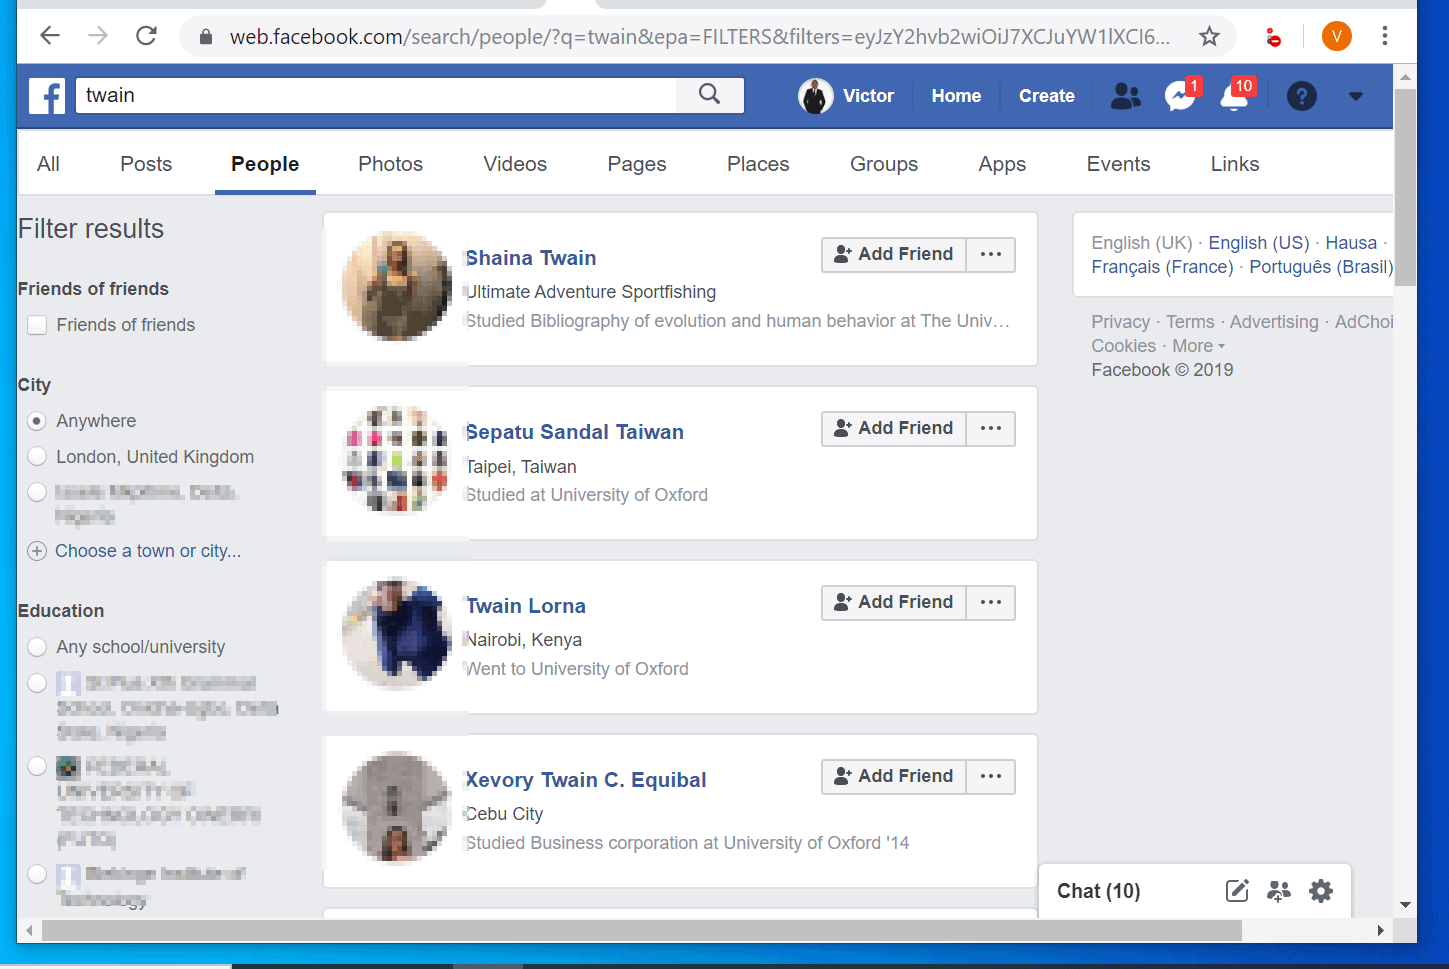The width and height of the screenshot is (1449, 969).
Task: Click the Facebook logo icon
Action: [x=47, y=96]
